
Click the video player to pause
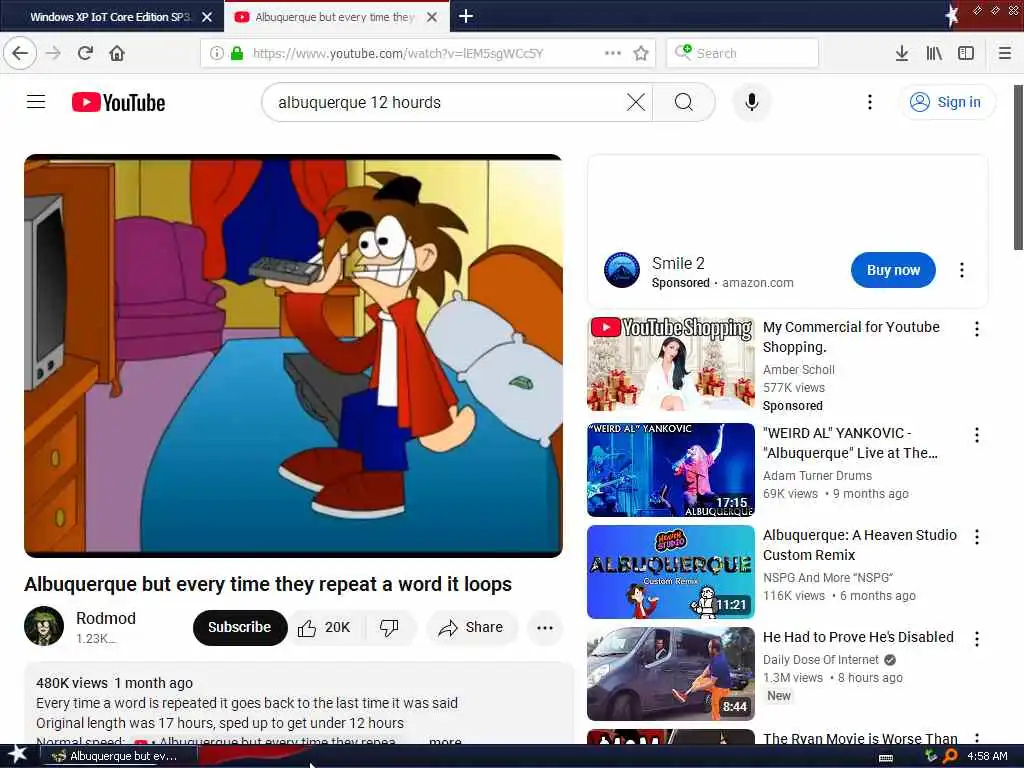click(293, 356)
